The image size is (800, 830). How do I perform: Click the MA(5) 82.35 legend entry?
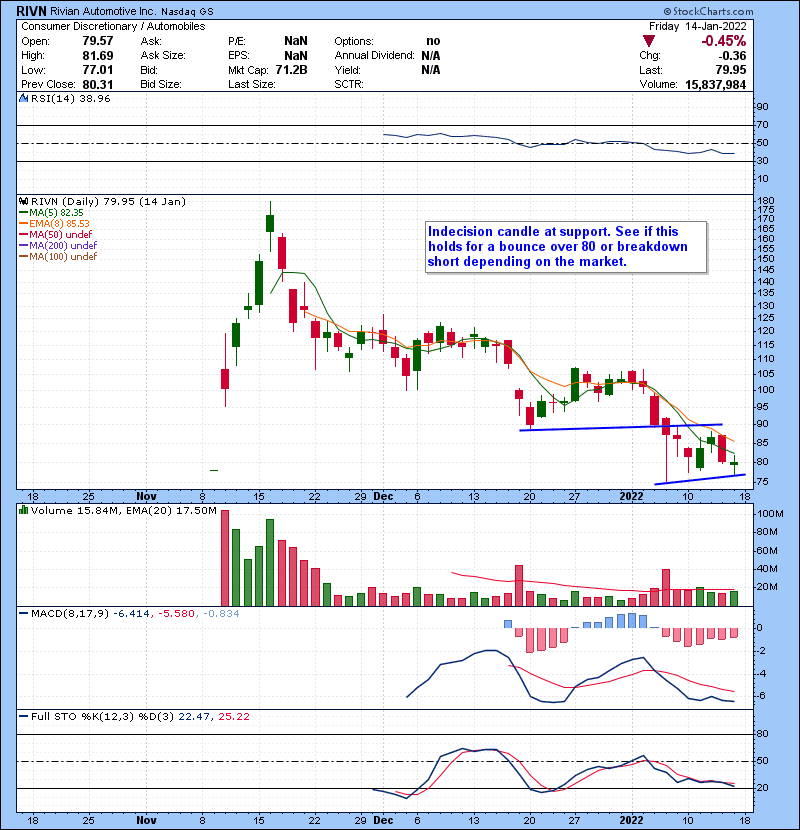click(56, 213)
